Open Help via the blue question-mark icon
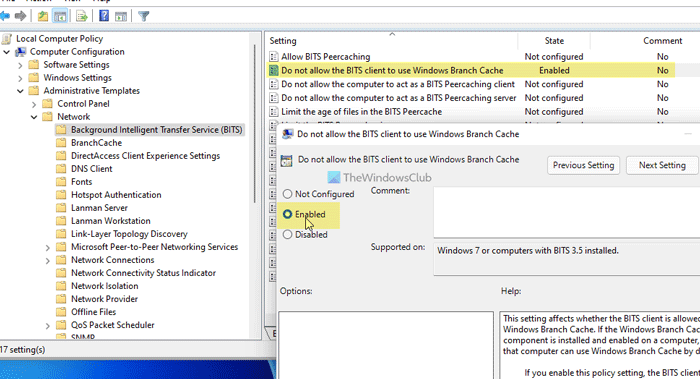The image size is (700, 379). (104, 17)
